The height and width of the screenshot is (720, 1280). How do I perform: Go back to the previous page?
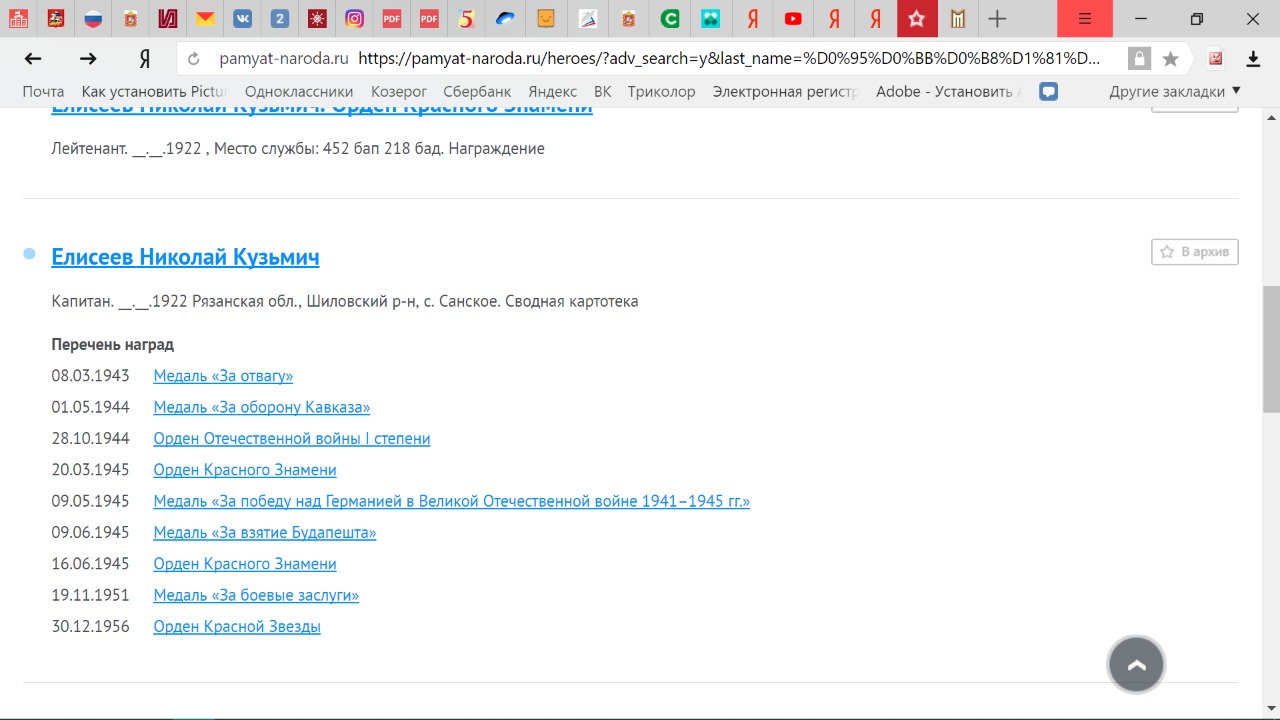coord(33,59)
